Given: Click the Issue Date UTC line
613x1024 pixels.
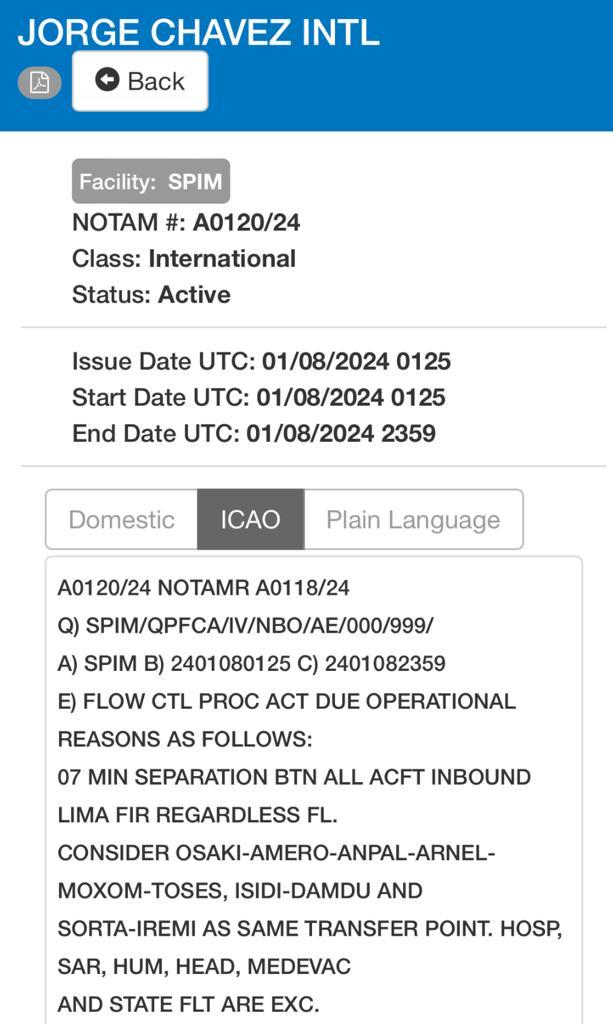Looking at the screenshot, I should (x=261, y=361).
